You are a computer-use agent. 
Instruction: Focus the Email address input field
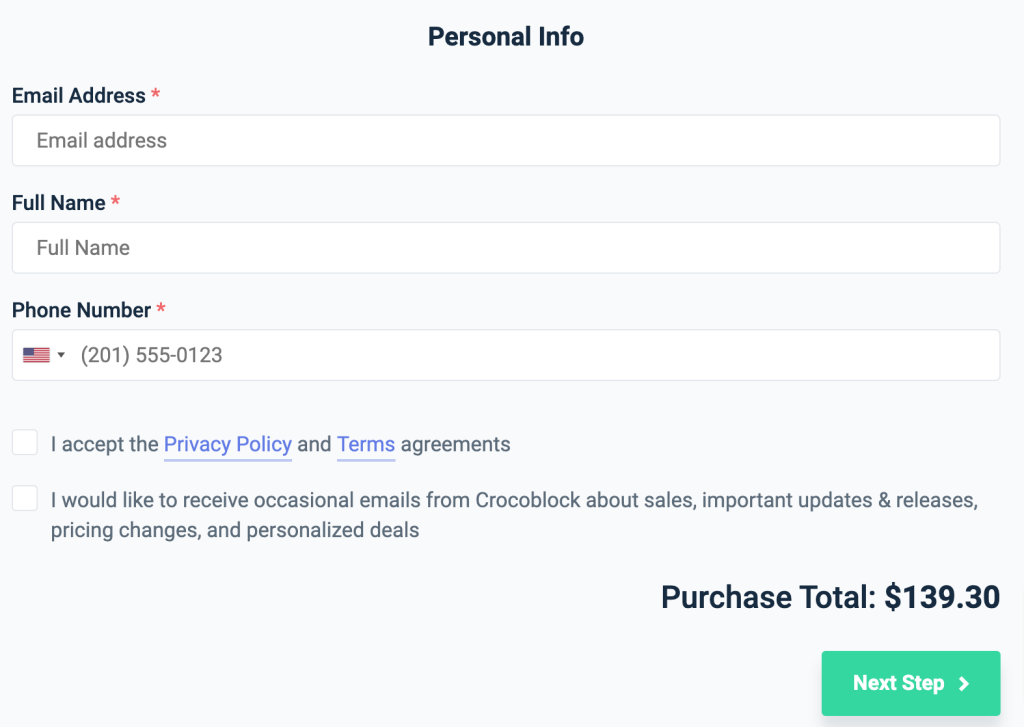[505, 140]
